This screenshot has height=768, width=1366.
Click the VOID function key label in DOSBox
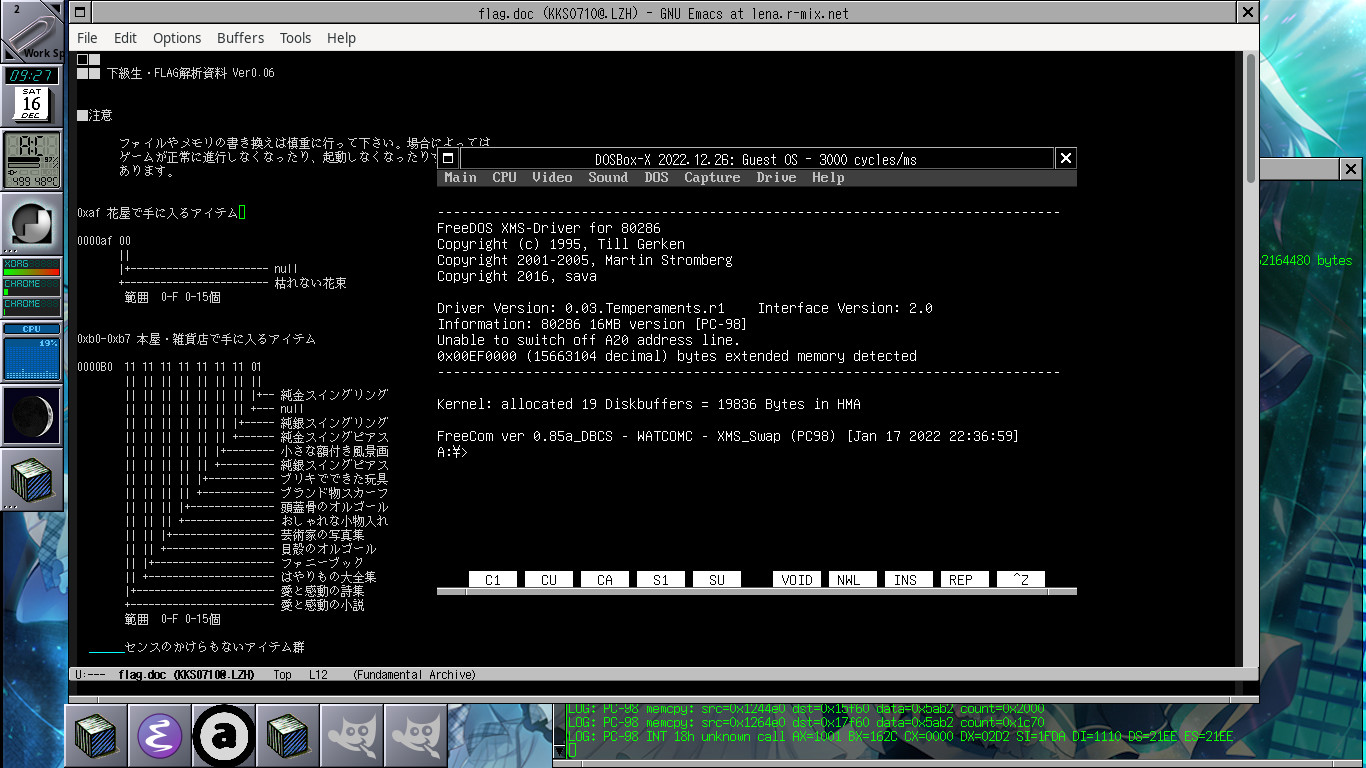point(797,580)
